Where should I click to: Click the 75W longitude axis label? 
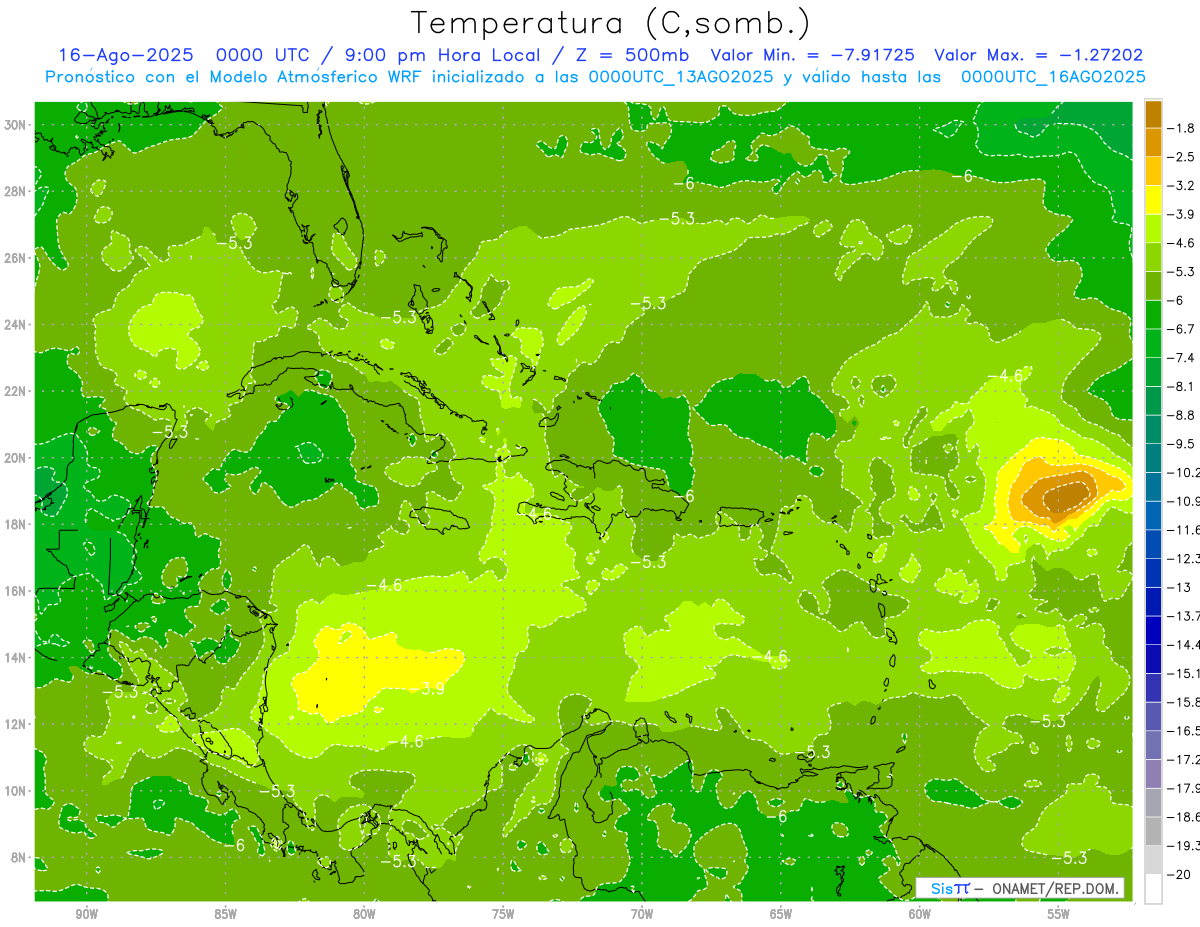503,914
